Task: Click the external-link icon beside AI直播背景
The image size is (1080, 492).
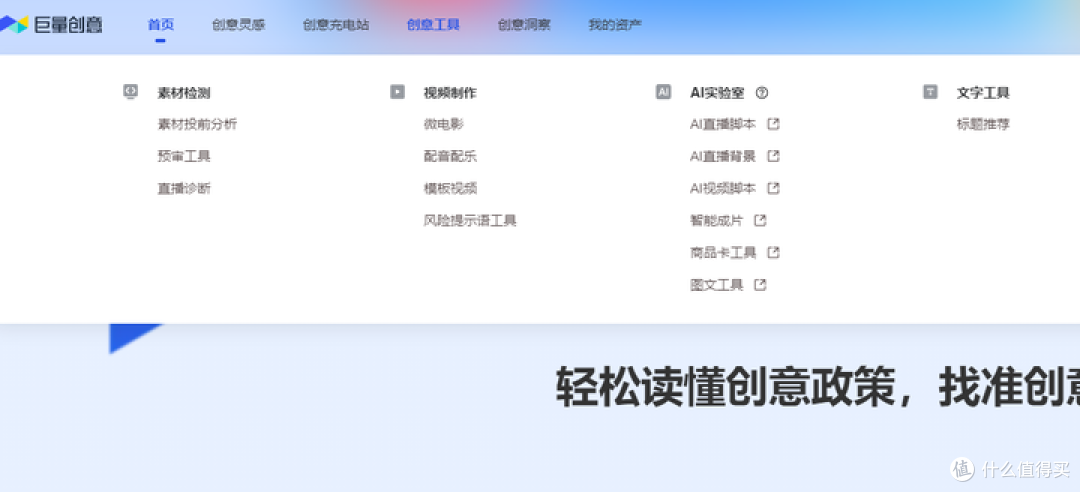Action: tap(773, 156)
